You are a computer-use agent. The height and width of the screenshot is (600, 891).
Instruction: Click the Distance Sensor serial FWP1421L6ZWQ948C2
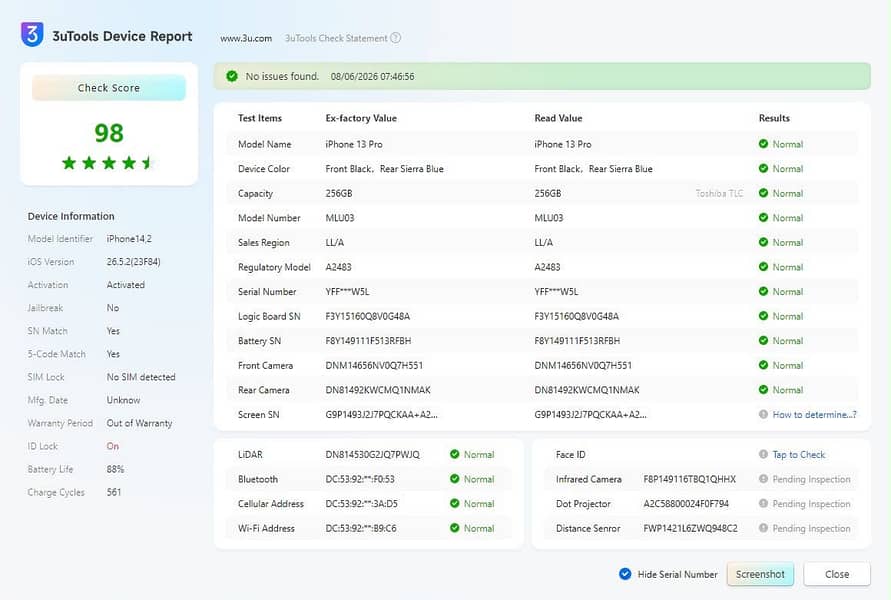point(690,528)
